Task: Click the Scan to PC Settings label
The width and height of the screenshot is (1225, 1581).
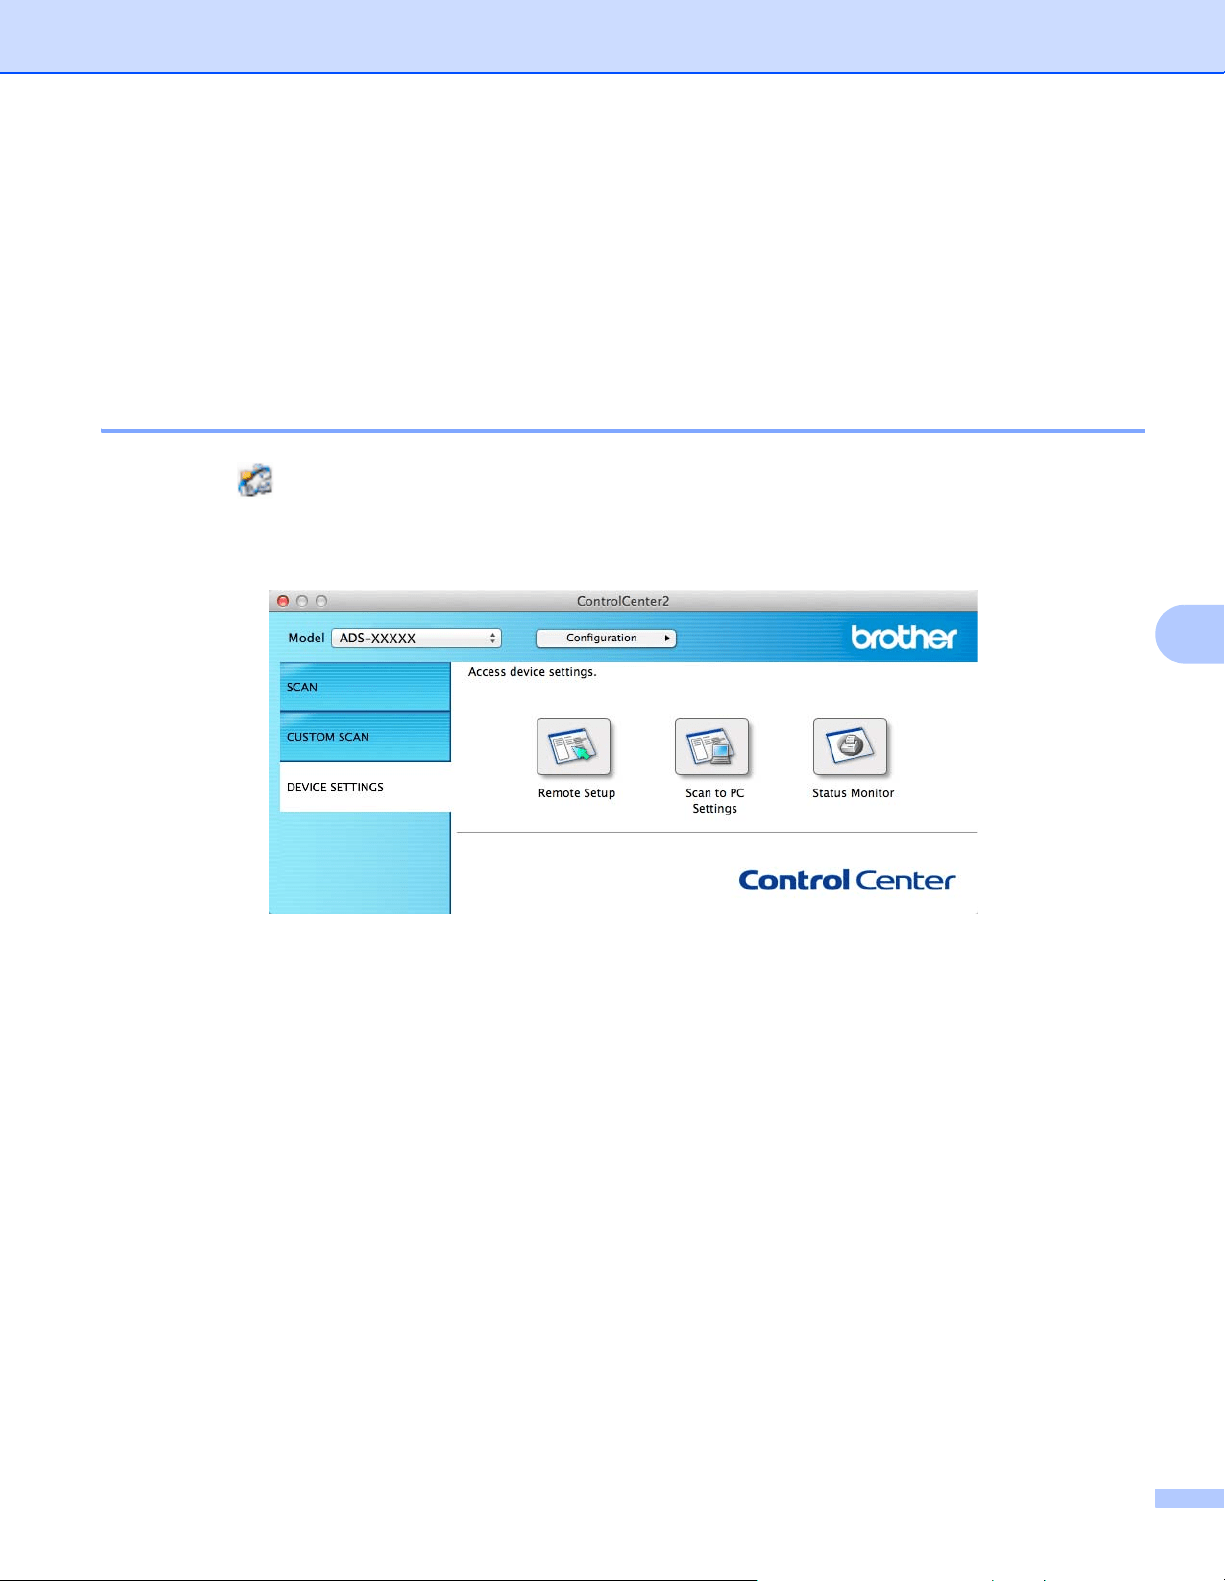Action: pyautogui.click(x=714, y=801)
